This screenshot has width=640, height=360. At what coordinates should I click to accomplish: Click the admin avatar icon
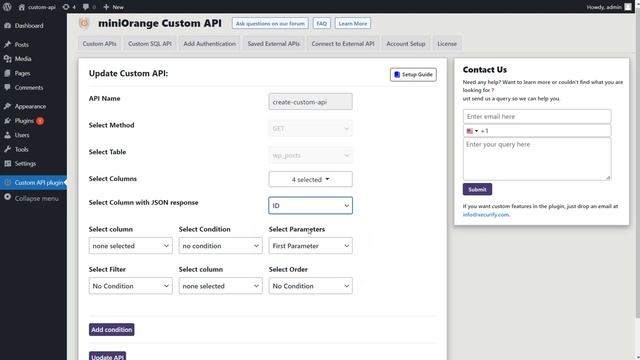[628, 7]
